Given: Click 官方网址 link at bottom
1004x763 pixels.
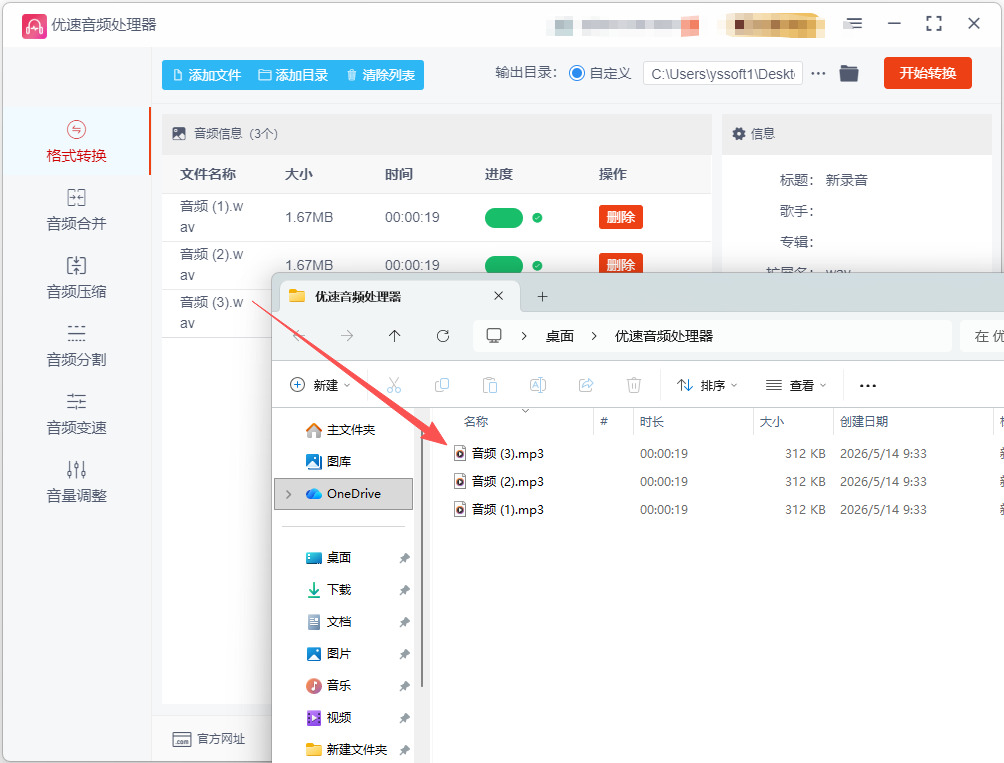Looking at the screenshot, I should (209, 739).
